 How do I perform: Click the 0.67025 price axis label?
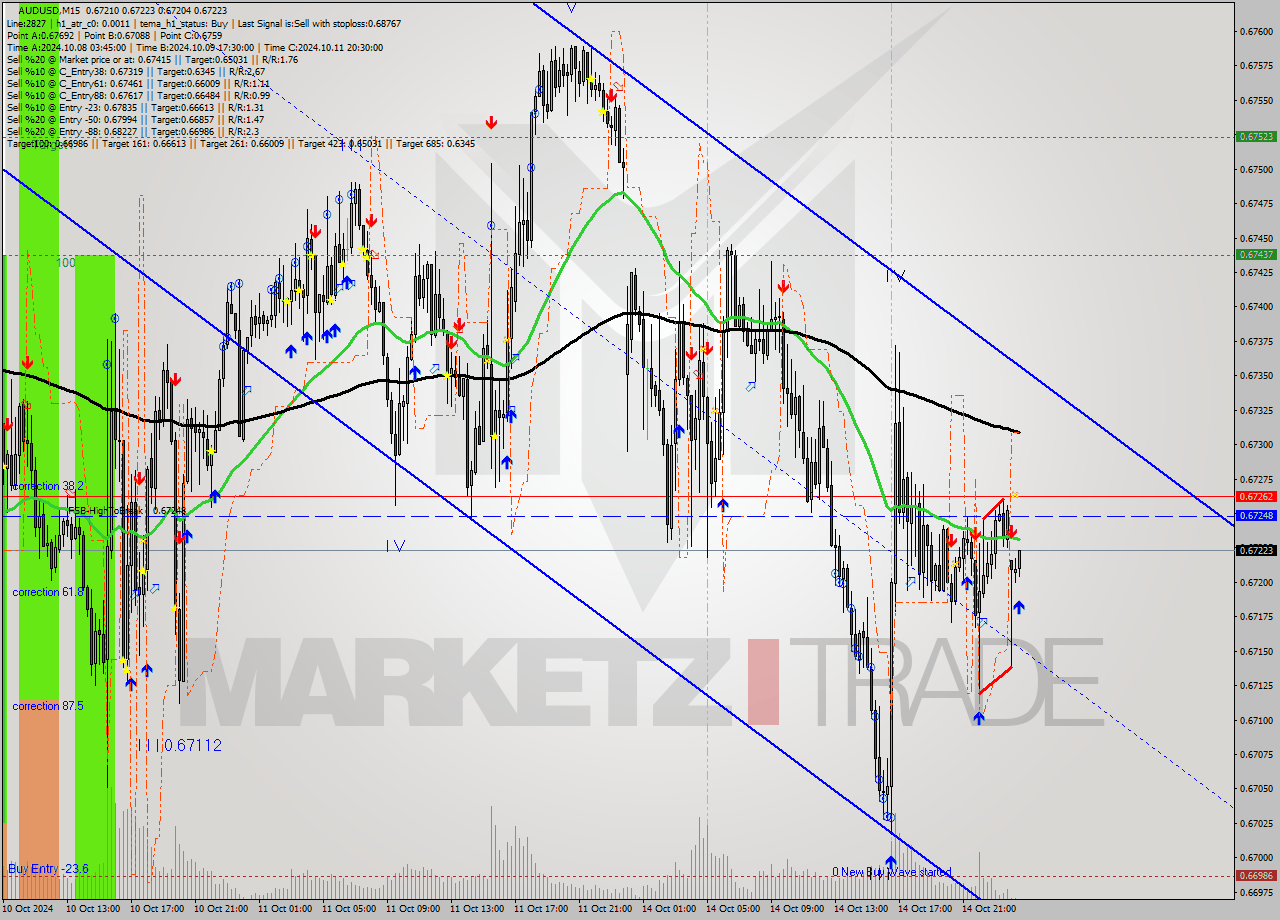click(1256, 824)
